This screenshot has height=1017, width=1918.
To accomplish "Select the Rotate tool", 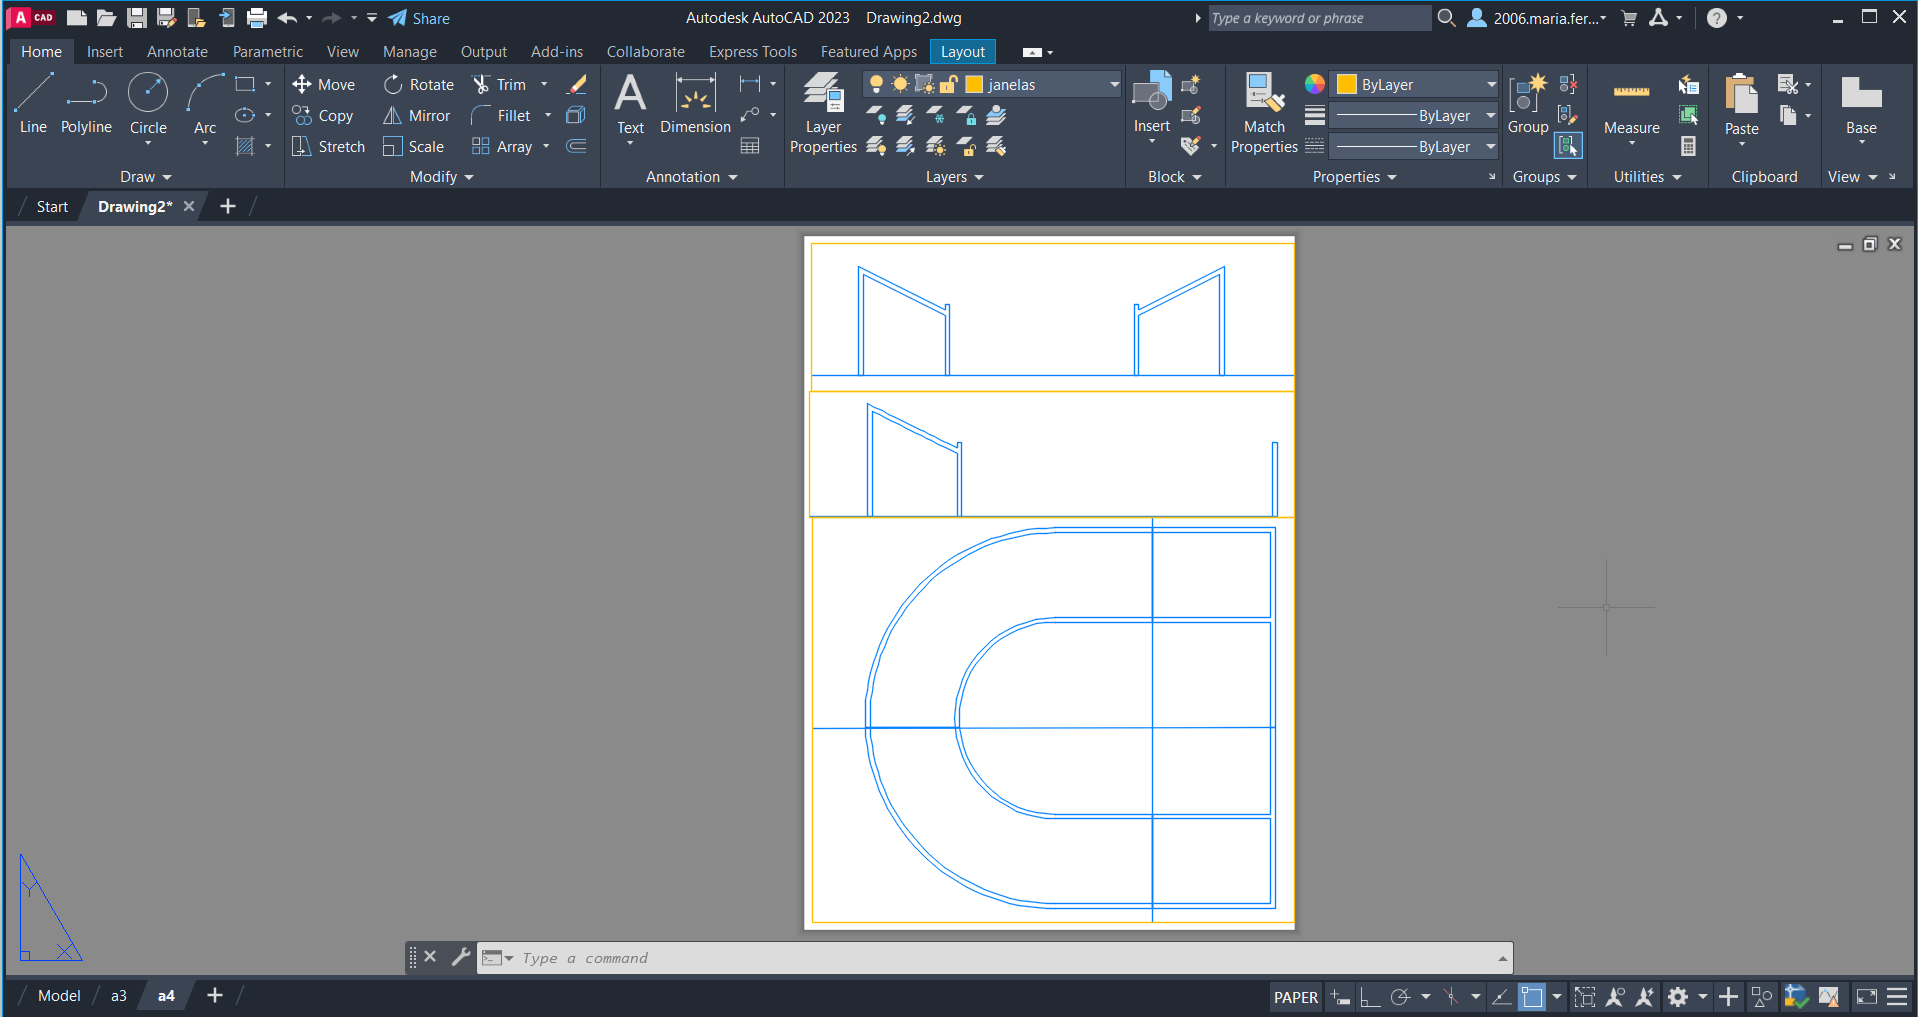I will pos(419,85).
